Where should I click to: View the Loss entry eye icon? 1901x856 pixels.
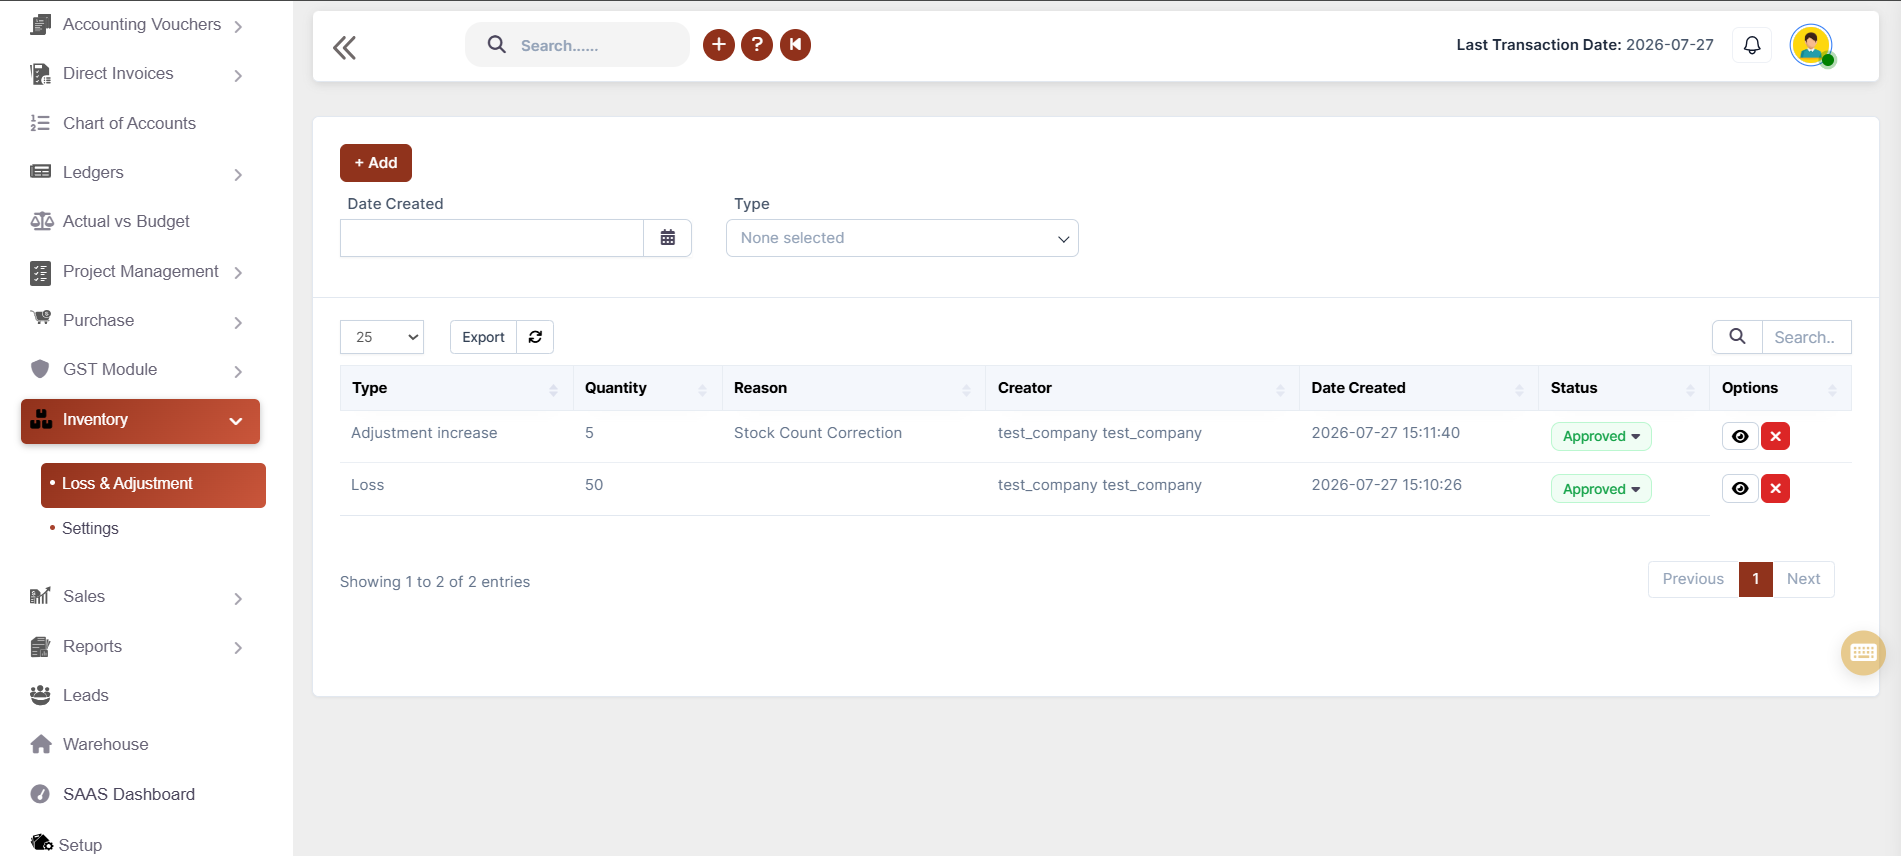coord(1740,489)
